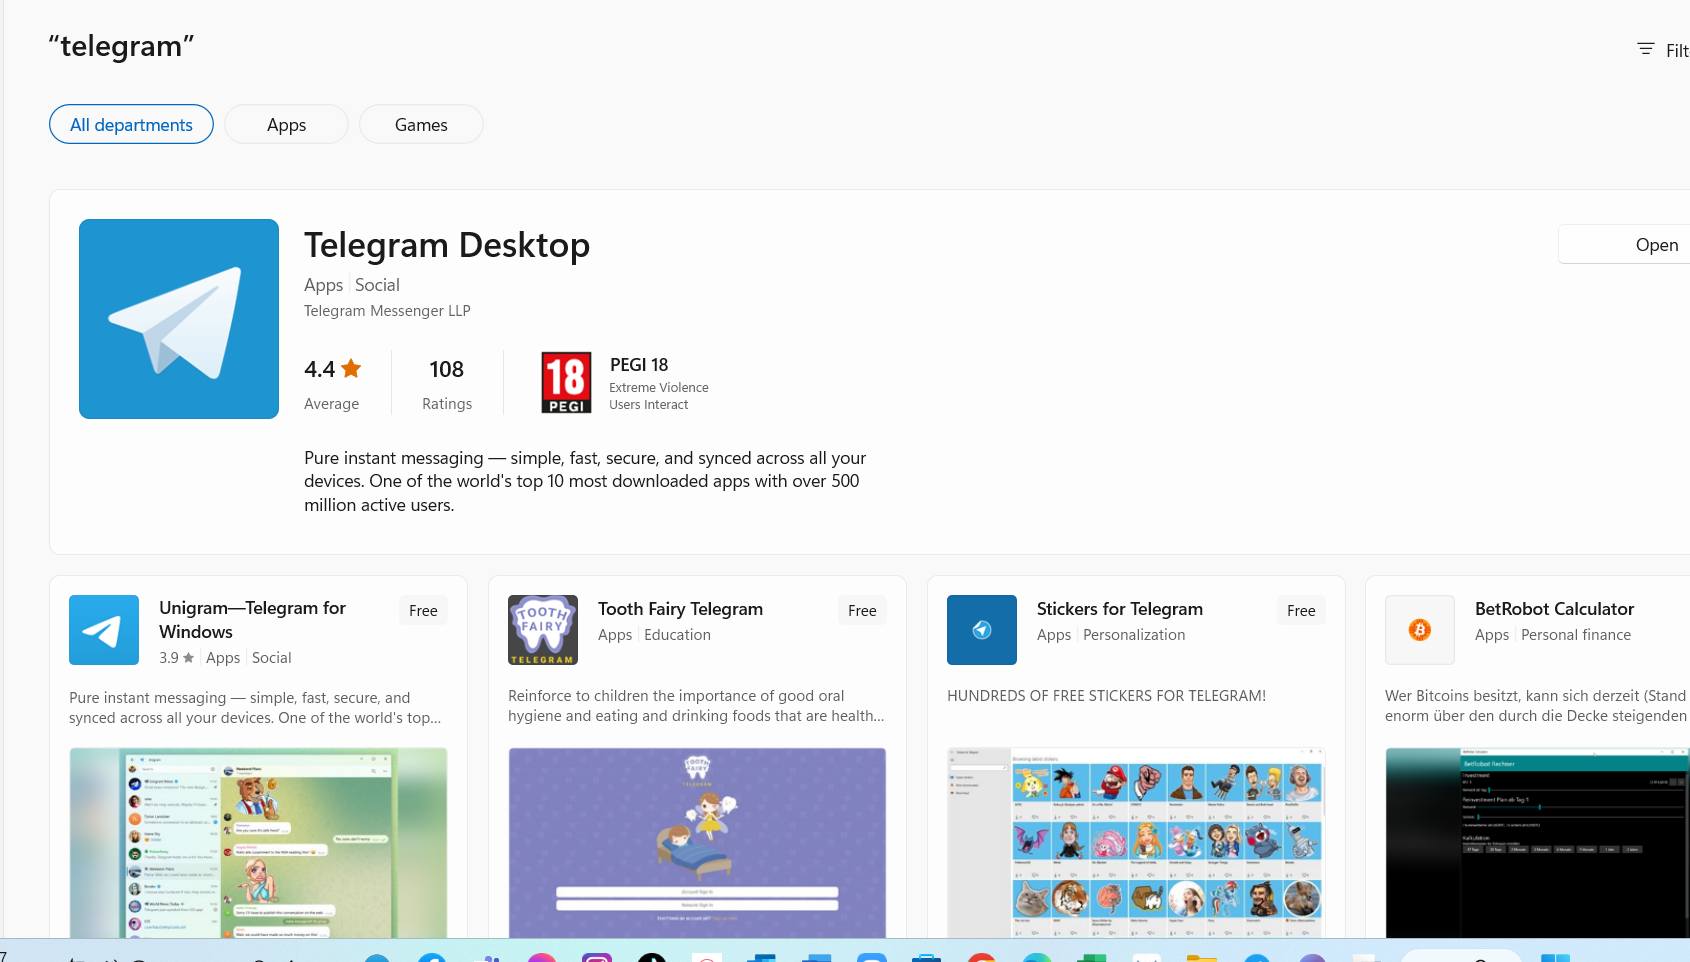This screenshot has height=962, width=1690.
Task: Click Free button on Unigram card
Action: tap(423, 611)
